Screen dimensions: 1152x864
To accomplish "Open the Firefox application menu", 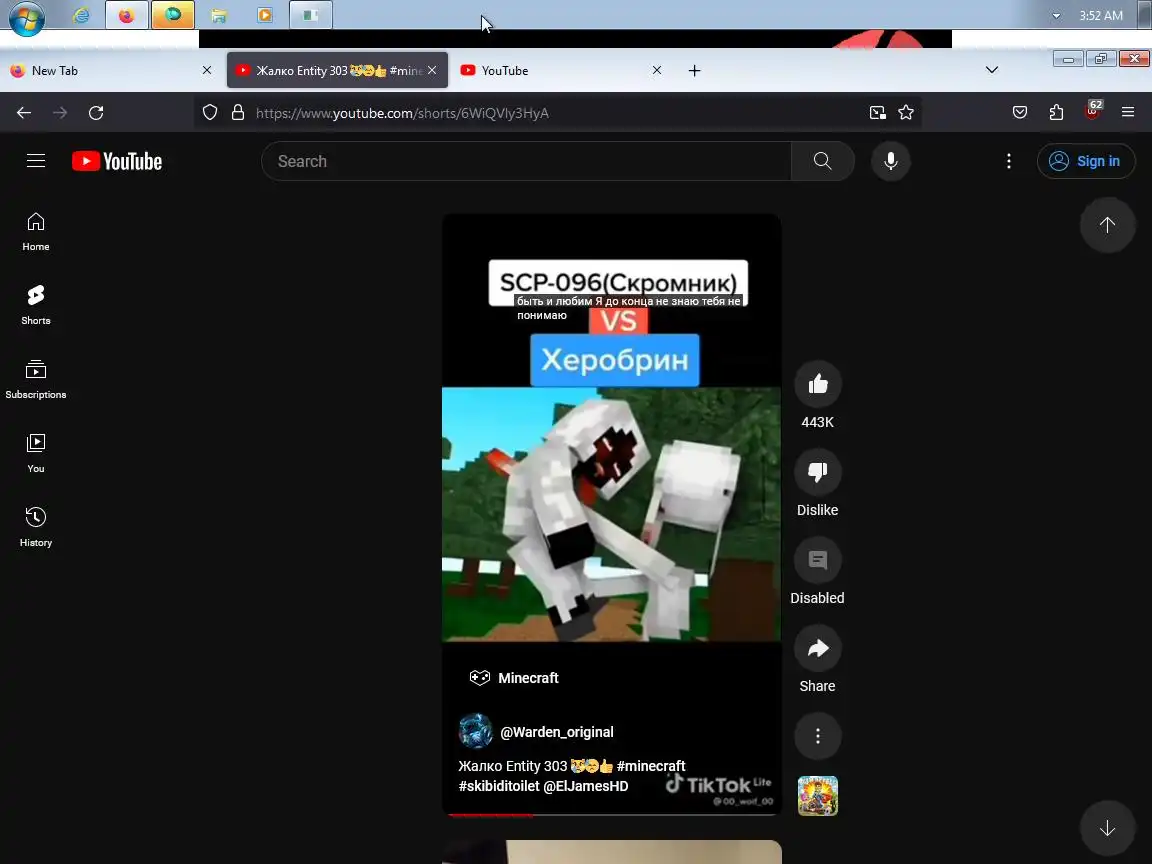I will tap(1128, 112).
